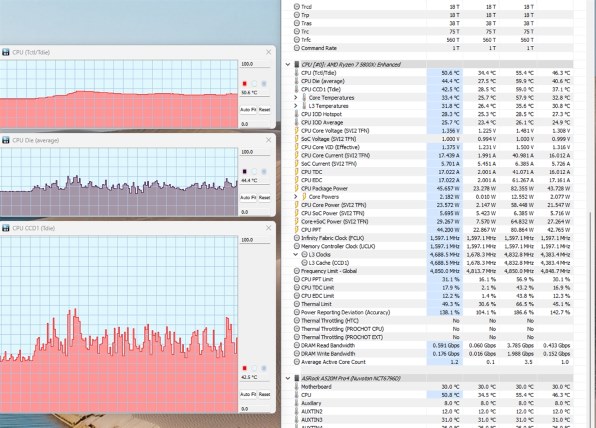Click the circle icon of Command Rate row
Image resolution: width=596 pixels, height=428 pixels.
[297, 48]
